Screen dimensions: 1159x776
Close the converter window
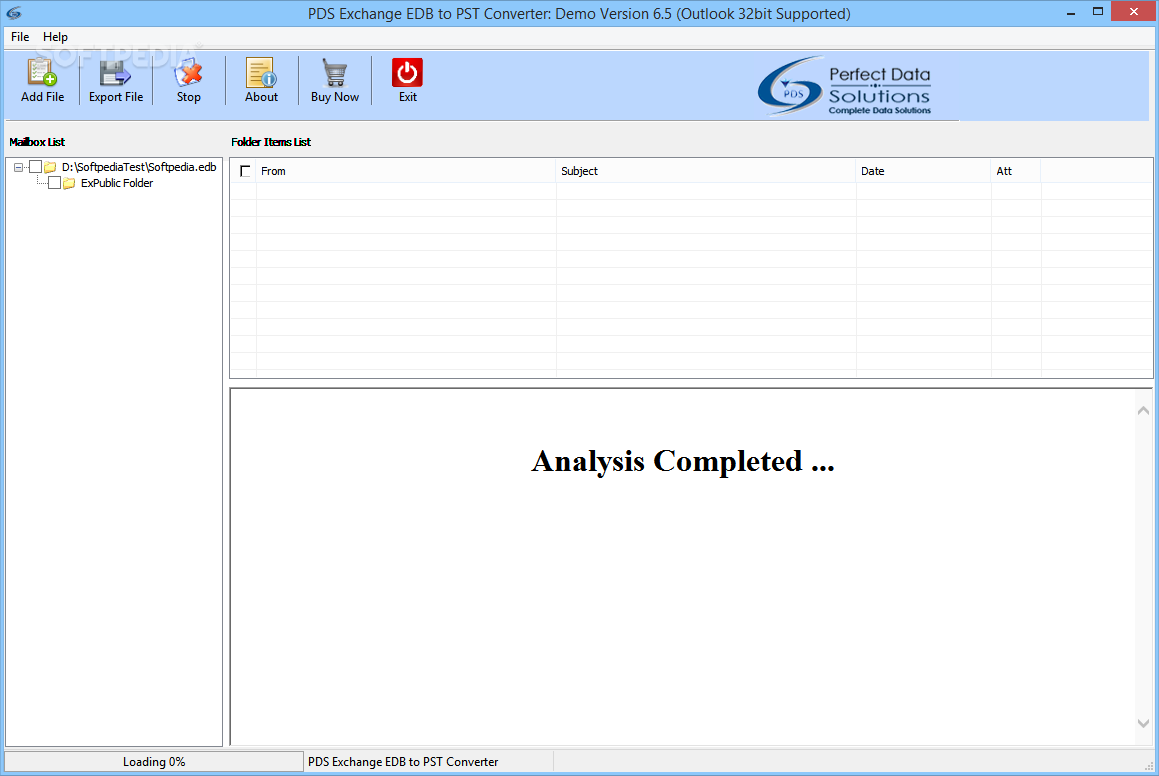[1134, 11]
